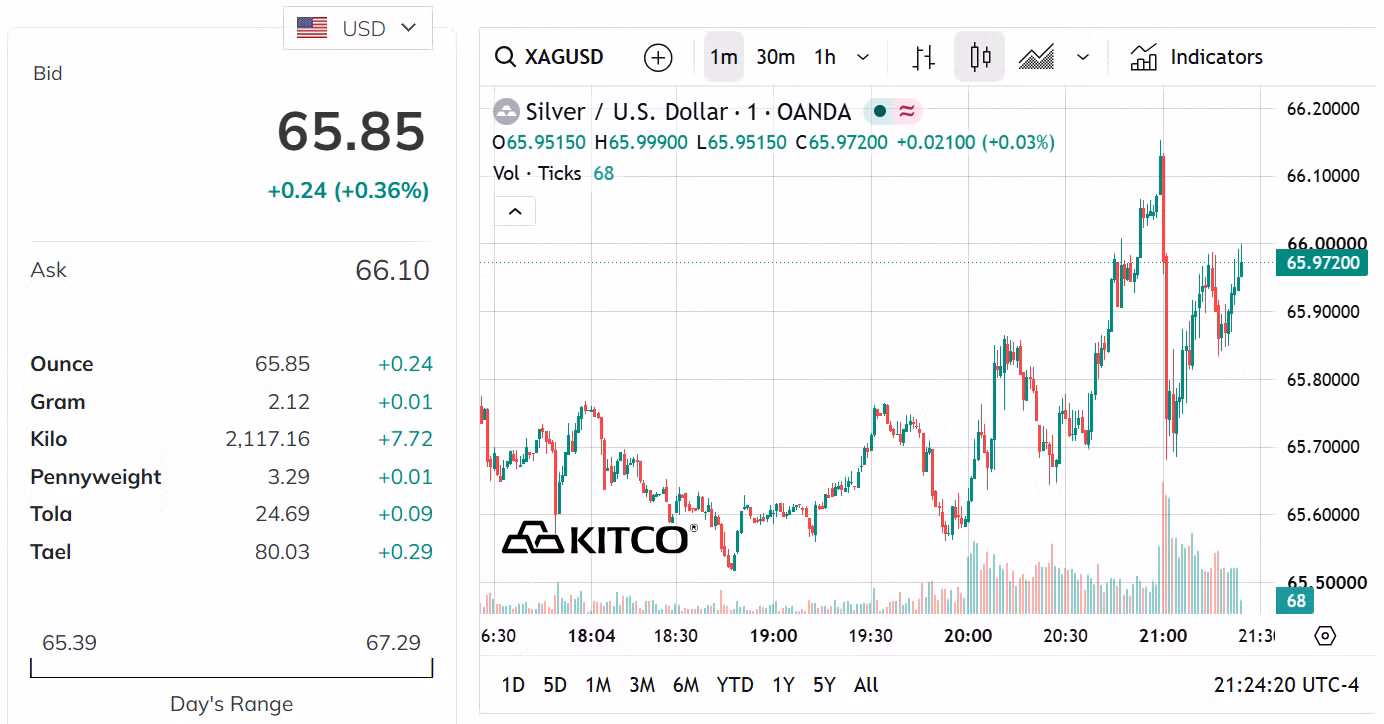
Task: Select the YTD date range
Action: (x=735, y=685)
